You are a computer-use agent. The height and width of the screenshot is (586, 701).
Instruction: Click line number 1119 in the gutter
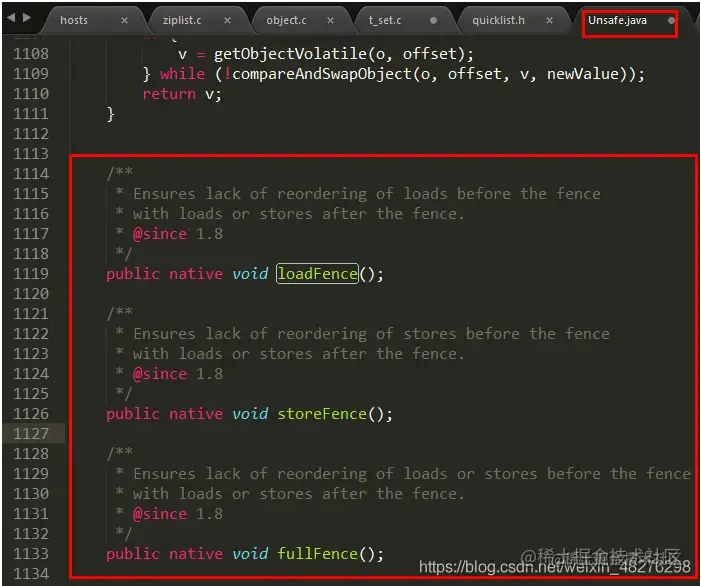click(31, 274)
